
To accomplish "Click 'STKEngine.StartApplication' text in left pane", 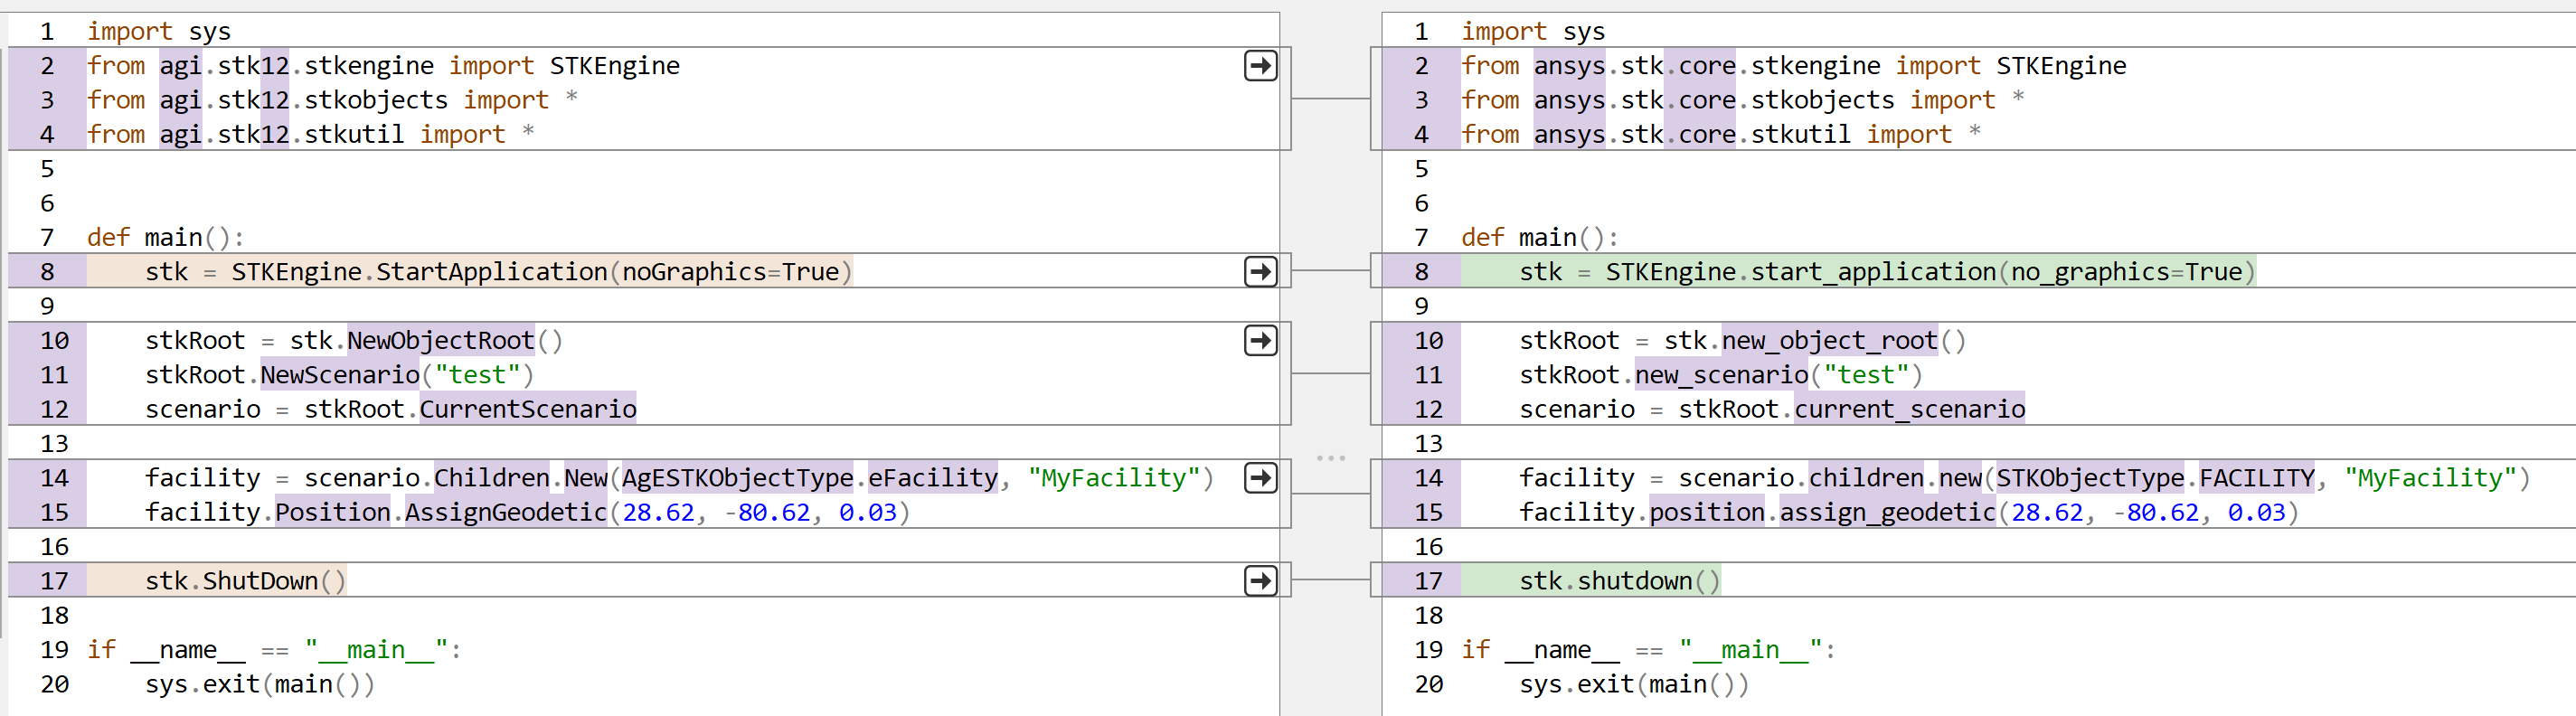I will click(x=419, y=272).
